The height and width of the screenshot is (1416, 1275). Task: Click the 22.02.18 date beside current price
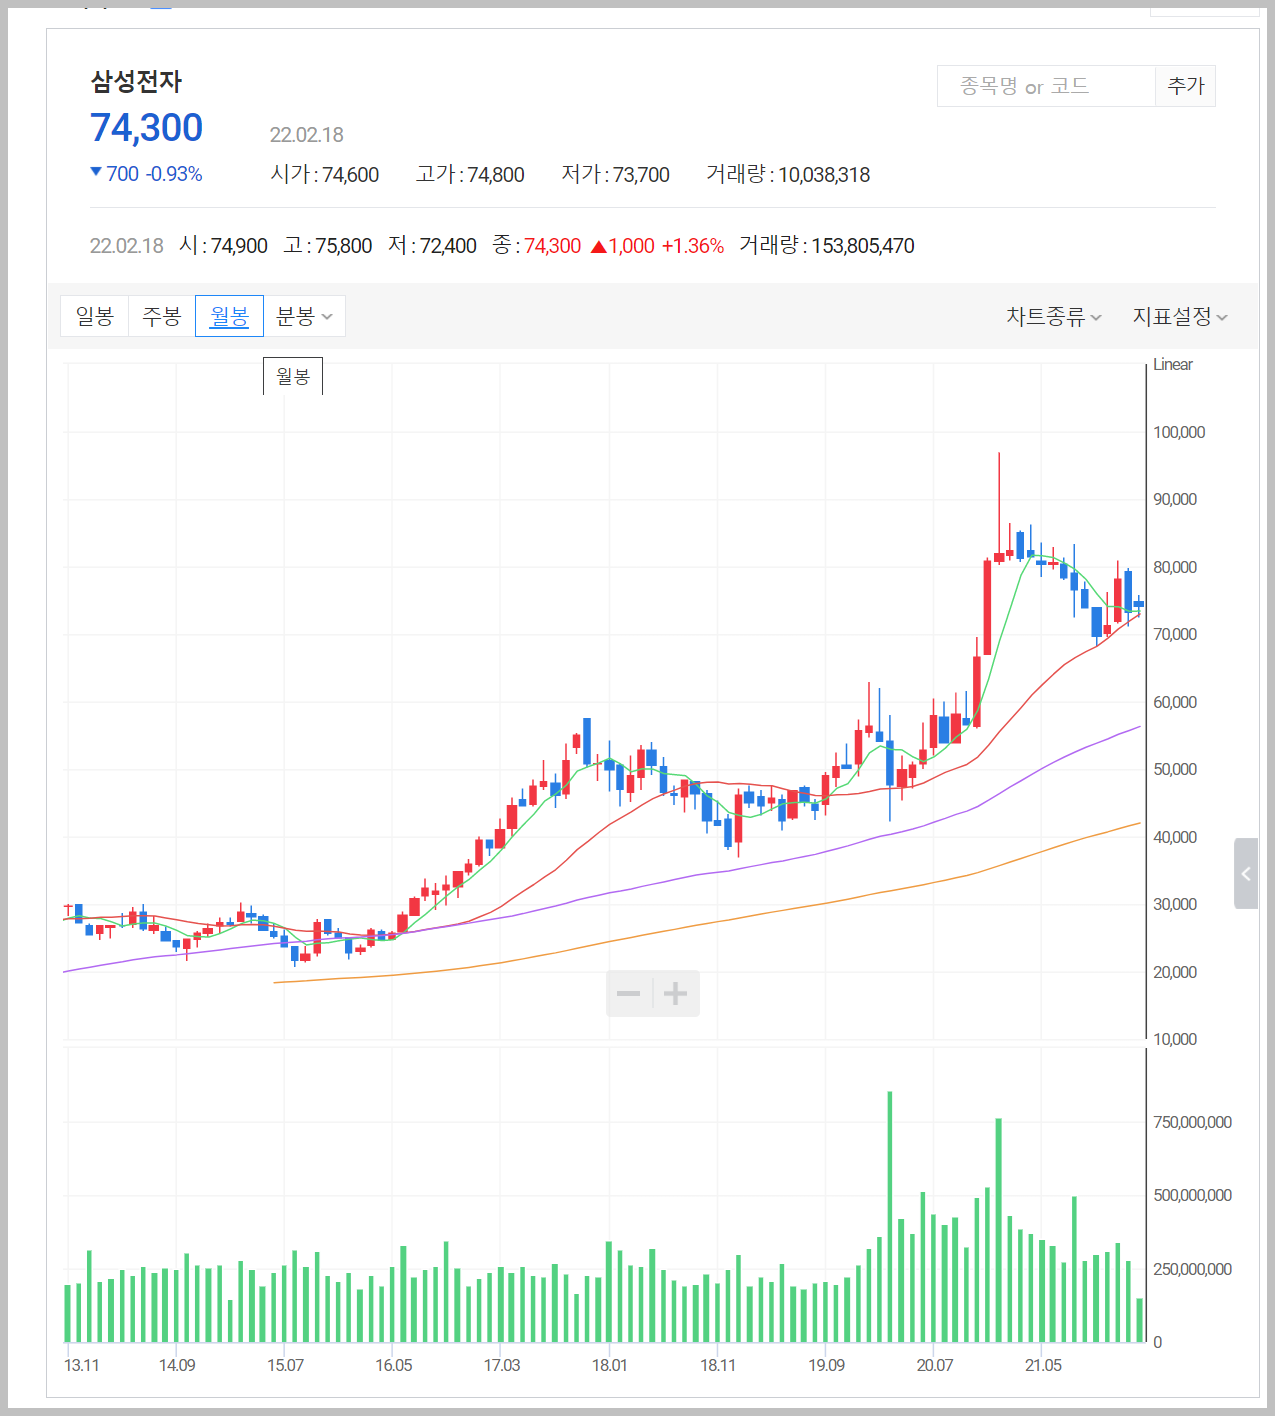(x=307, y=135)
